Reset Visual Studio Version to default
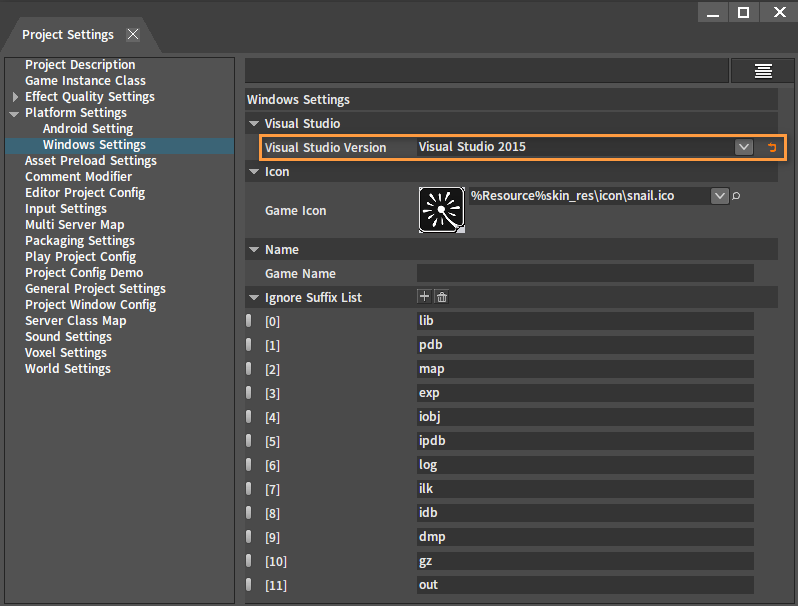 (x=772, y=148)
